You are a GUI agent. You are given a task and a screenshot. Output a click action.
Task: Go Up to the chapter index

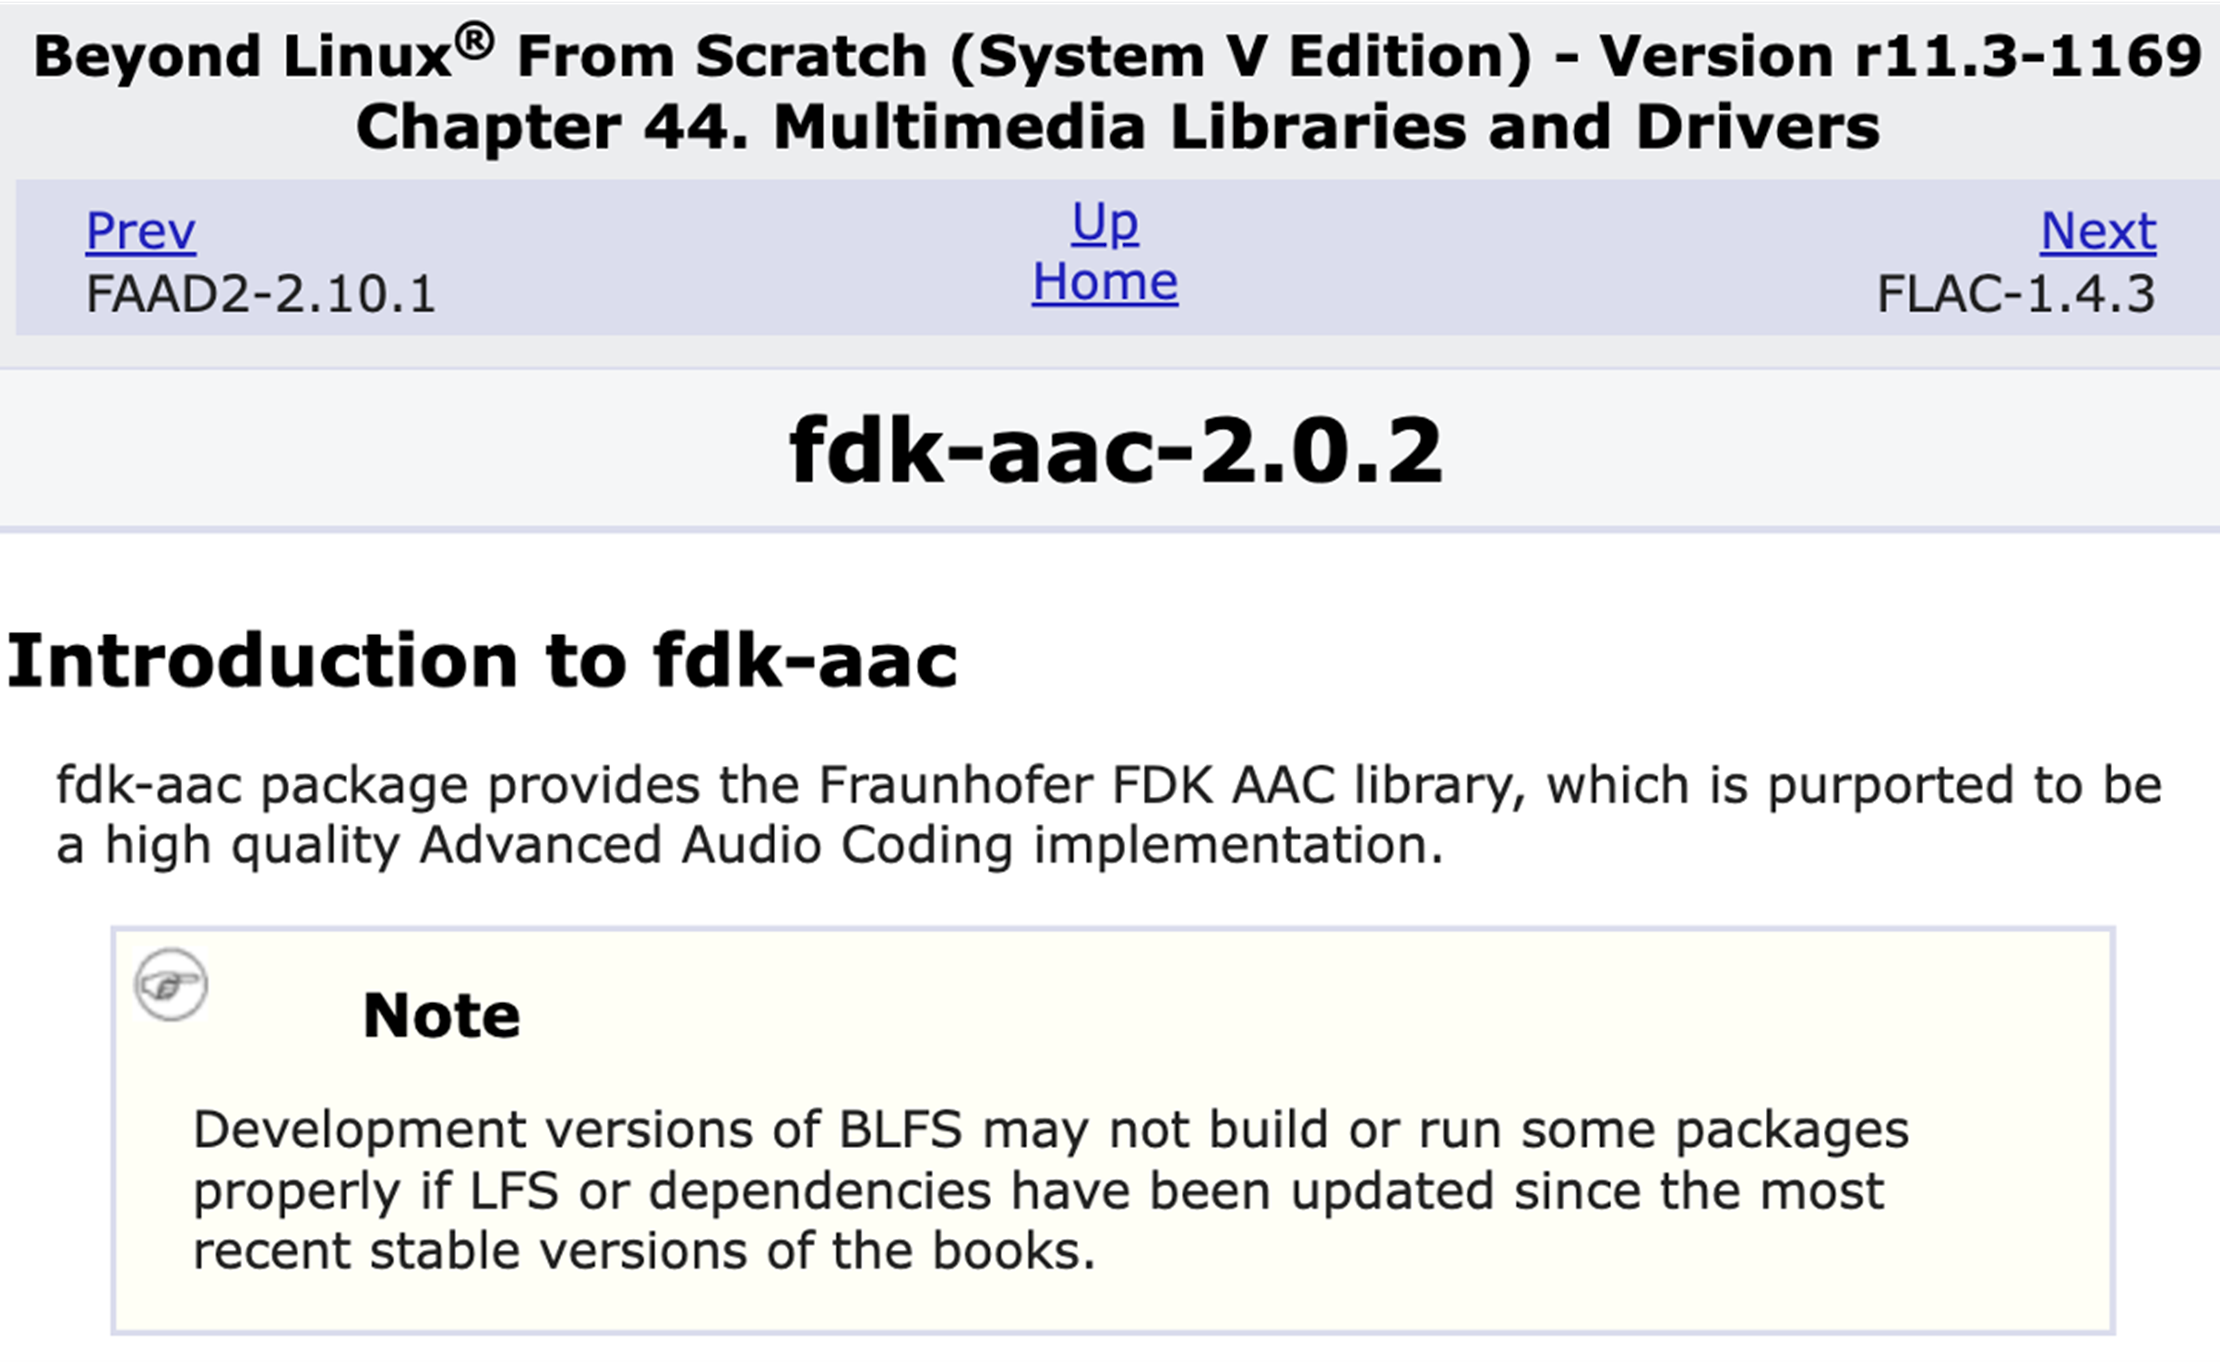pos(1105,223)
